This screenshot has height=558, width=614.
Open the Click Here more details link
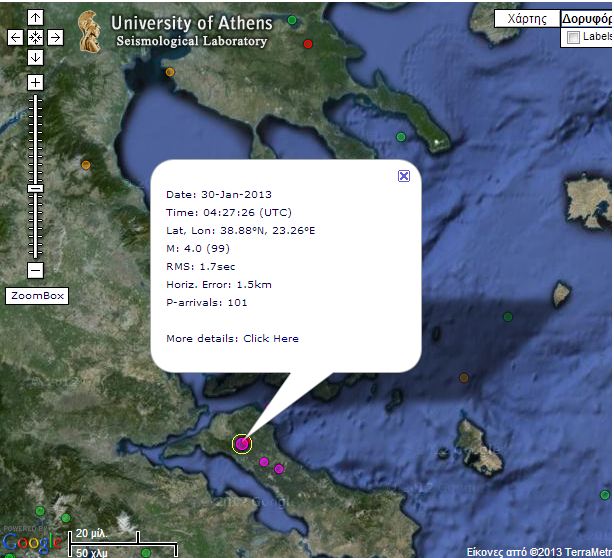[x=271, y=338]
